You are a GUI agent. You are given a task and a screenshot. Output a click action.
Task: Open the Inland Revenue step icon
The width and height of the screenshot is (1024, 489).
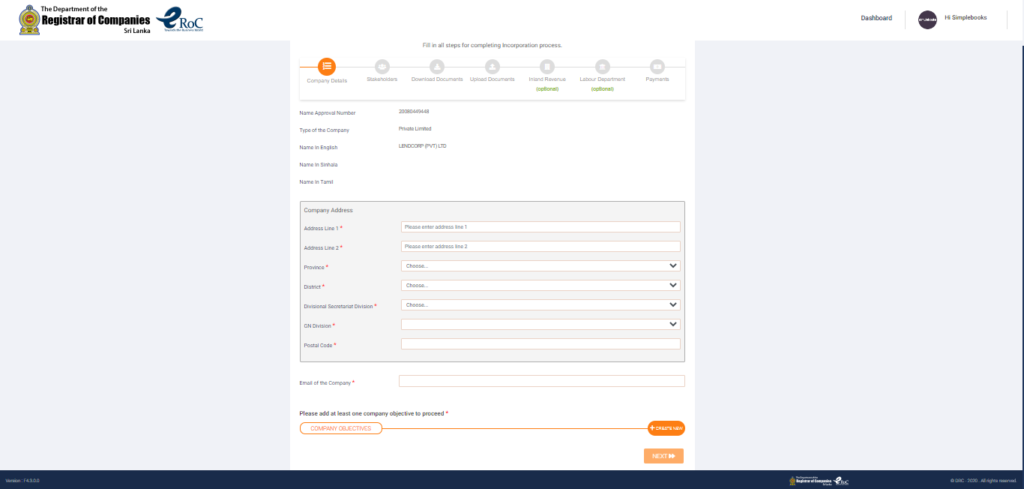pos(547,67)
